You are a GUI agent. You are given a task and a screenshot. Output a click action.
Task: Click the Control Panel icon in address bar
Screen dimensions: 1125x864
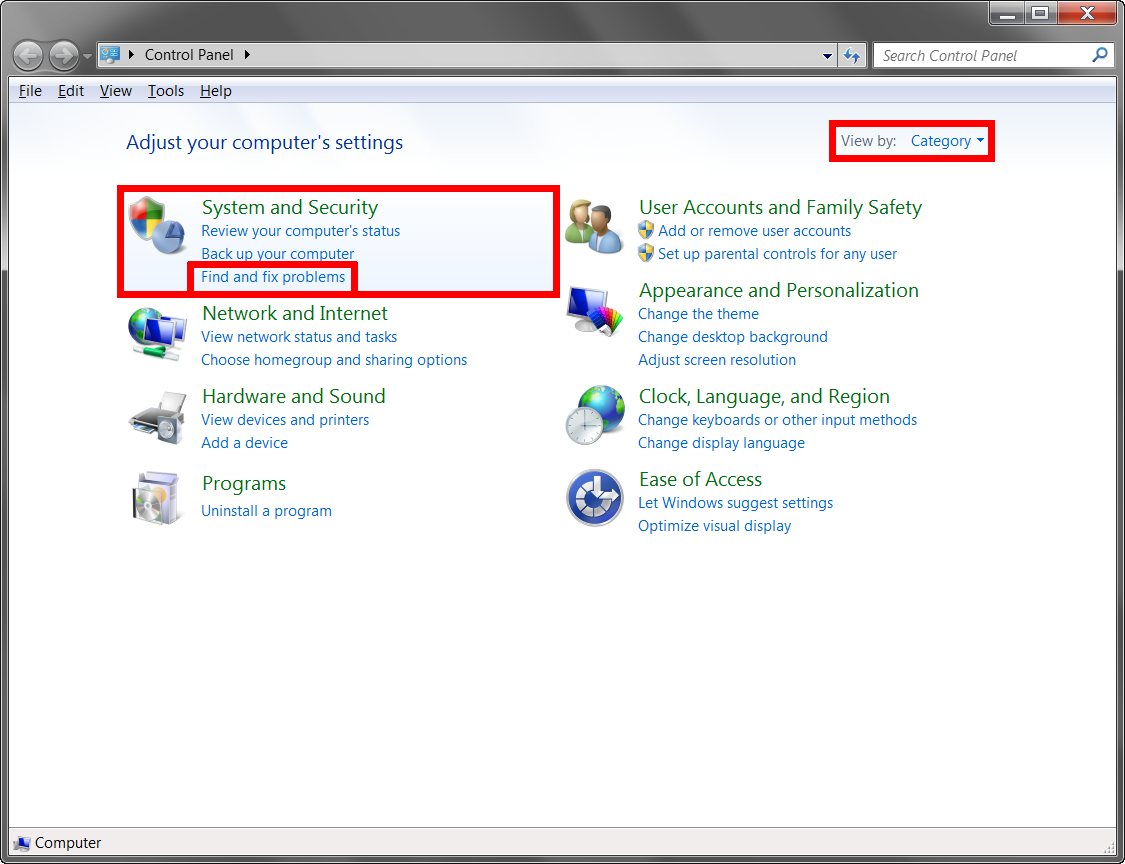[110, 55]
